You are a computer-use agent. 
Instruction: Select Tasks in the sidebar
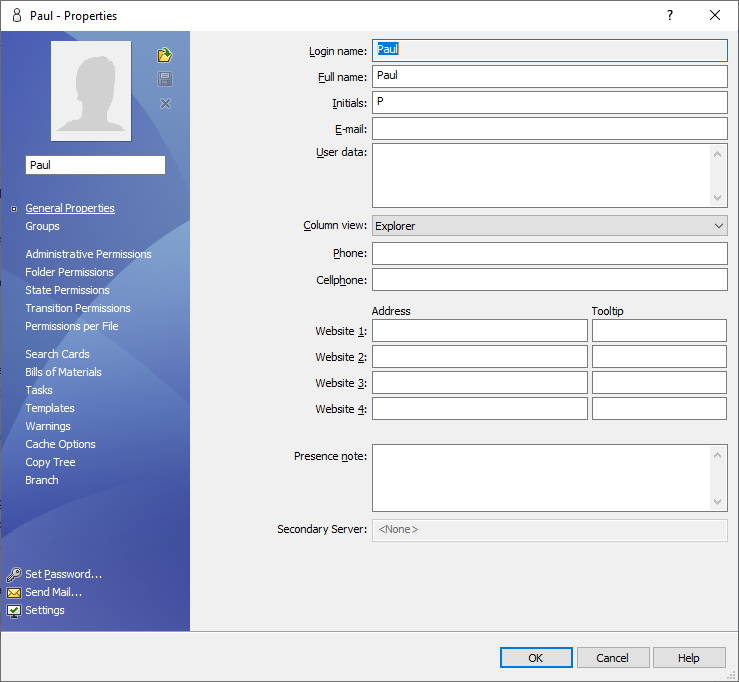point(39,390)
